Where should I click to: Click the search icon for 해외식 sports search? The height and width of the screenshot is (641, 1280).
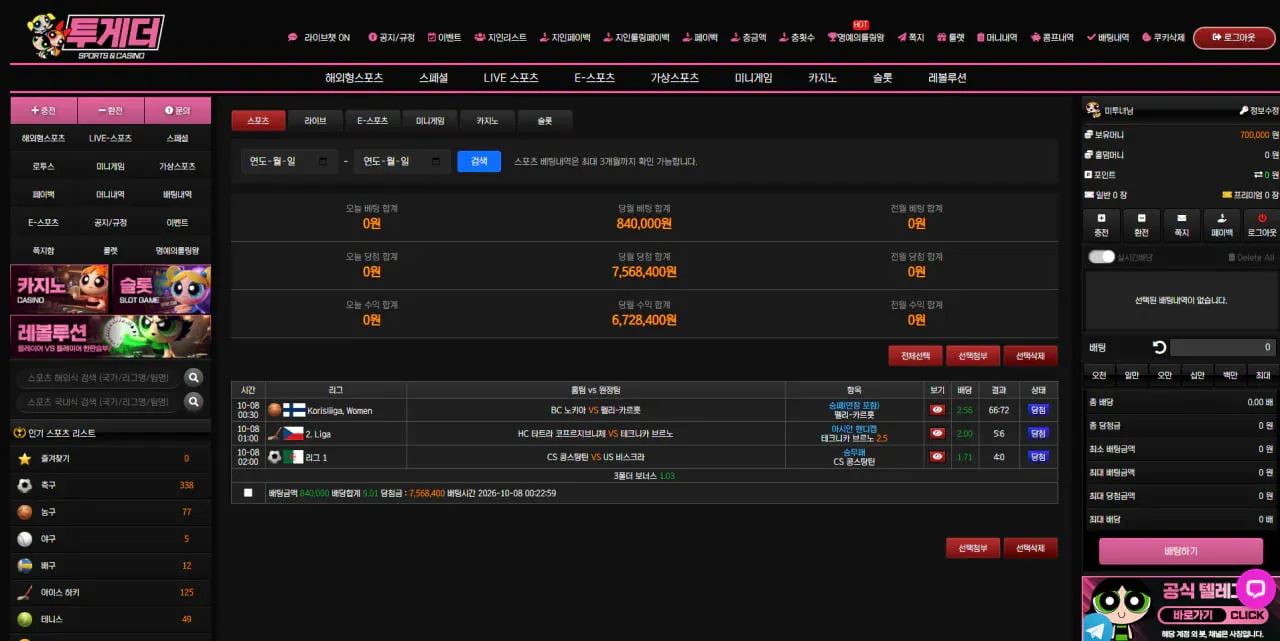point(194,377)
